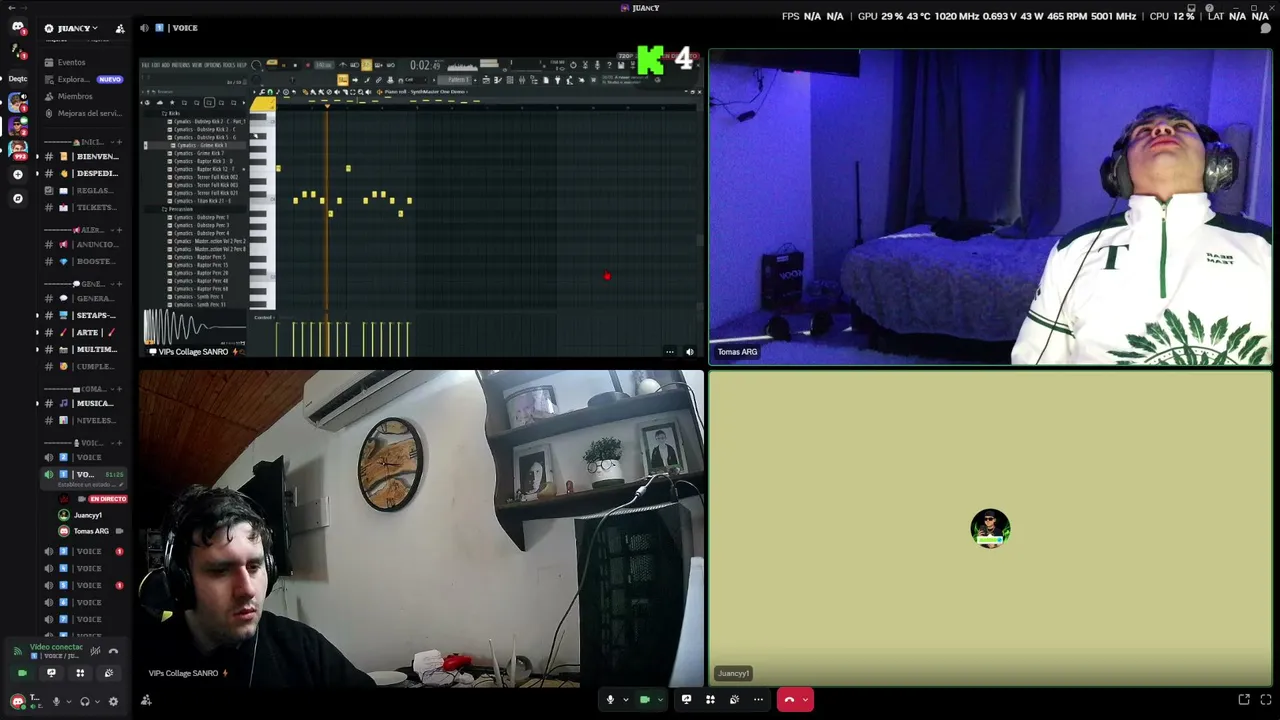
Task: Open the BOOSTERS channel
Action: coord(84,261)
